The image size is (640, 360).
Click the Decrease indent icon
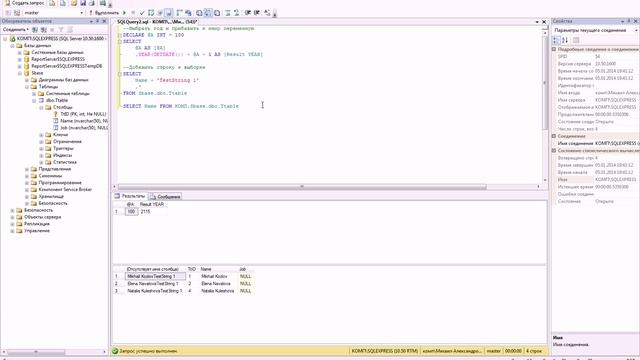248,13
